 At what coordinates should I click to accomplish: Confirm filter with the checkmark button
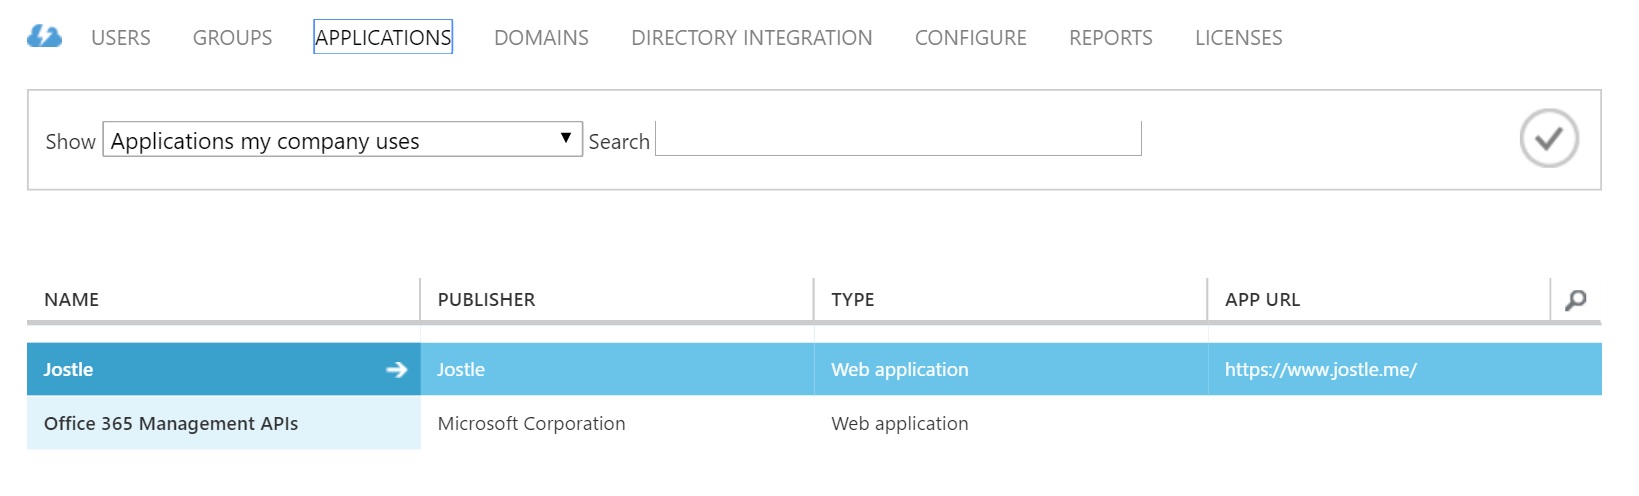(1549, 138)
